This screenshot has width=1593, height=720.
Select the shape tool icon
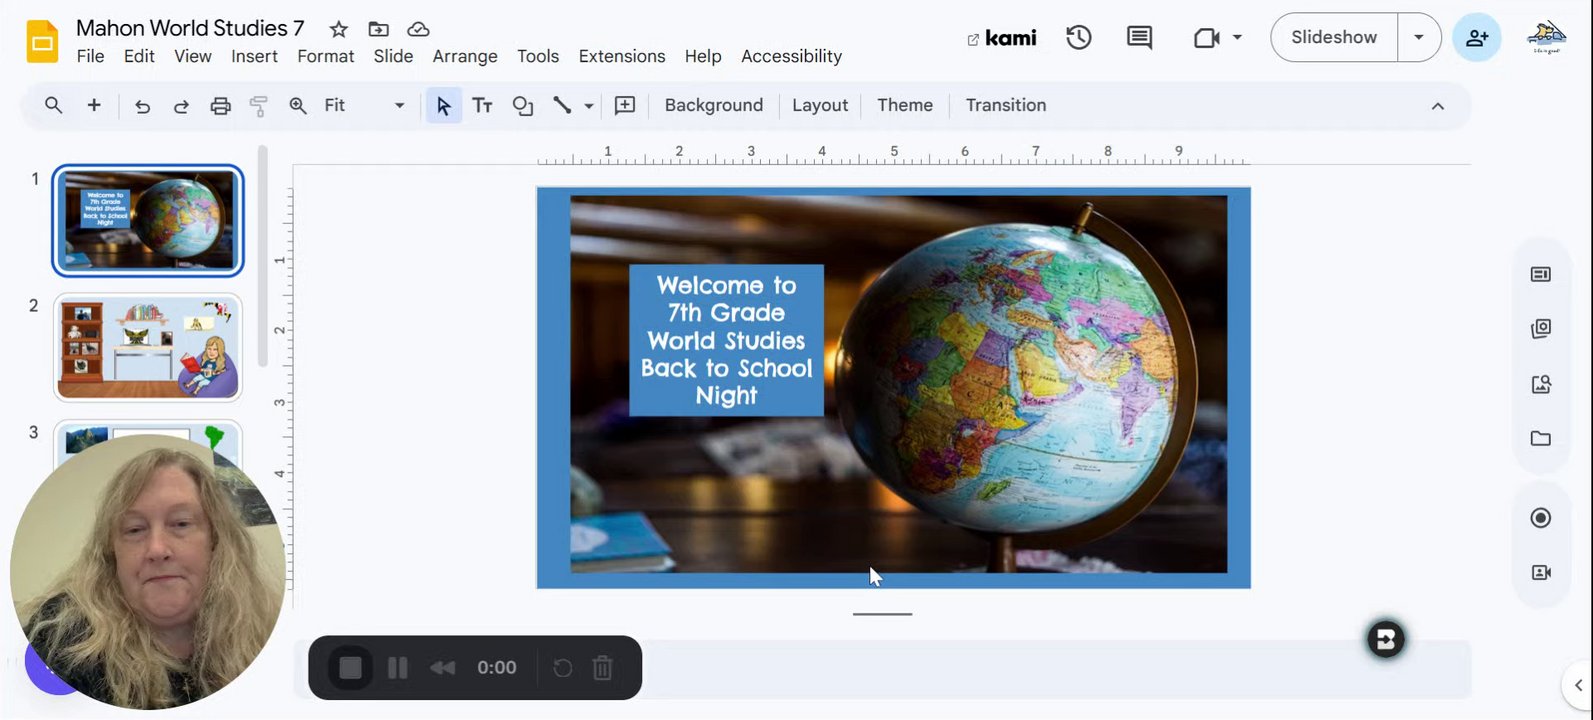click(x=522, y=106)
